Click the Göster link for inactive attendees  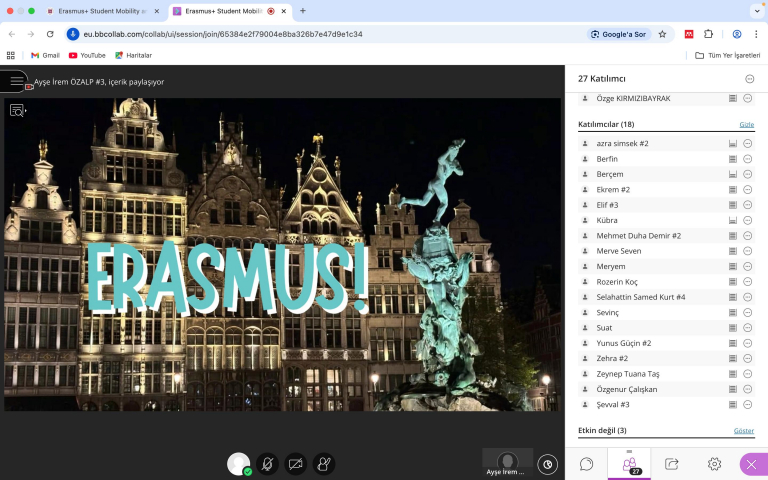coord(744,431)
